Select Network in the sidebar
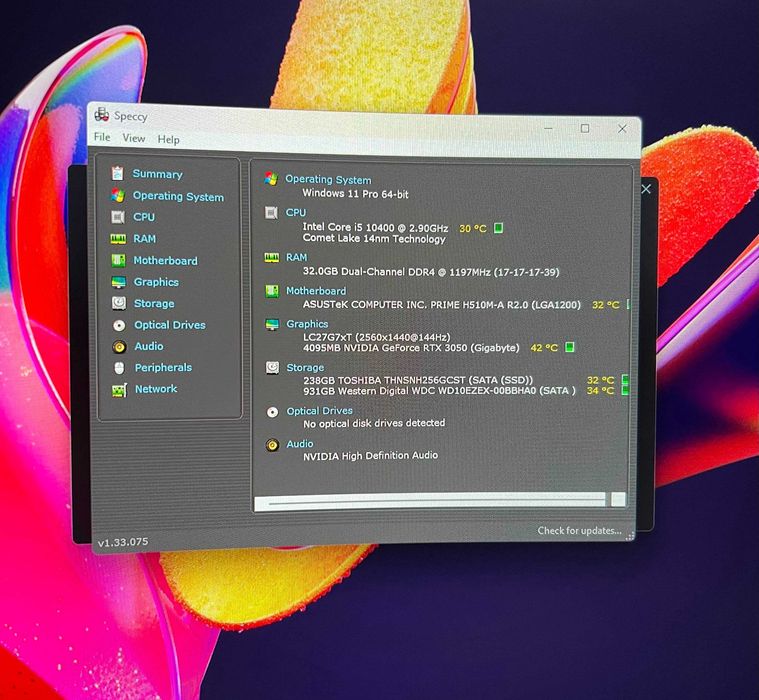 coord(156,389)
